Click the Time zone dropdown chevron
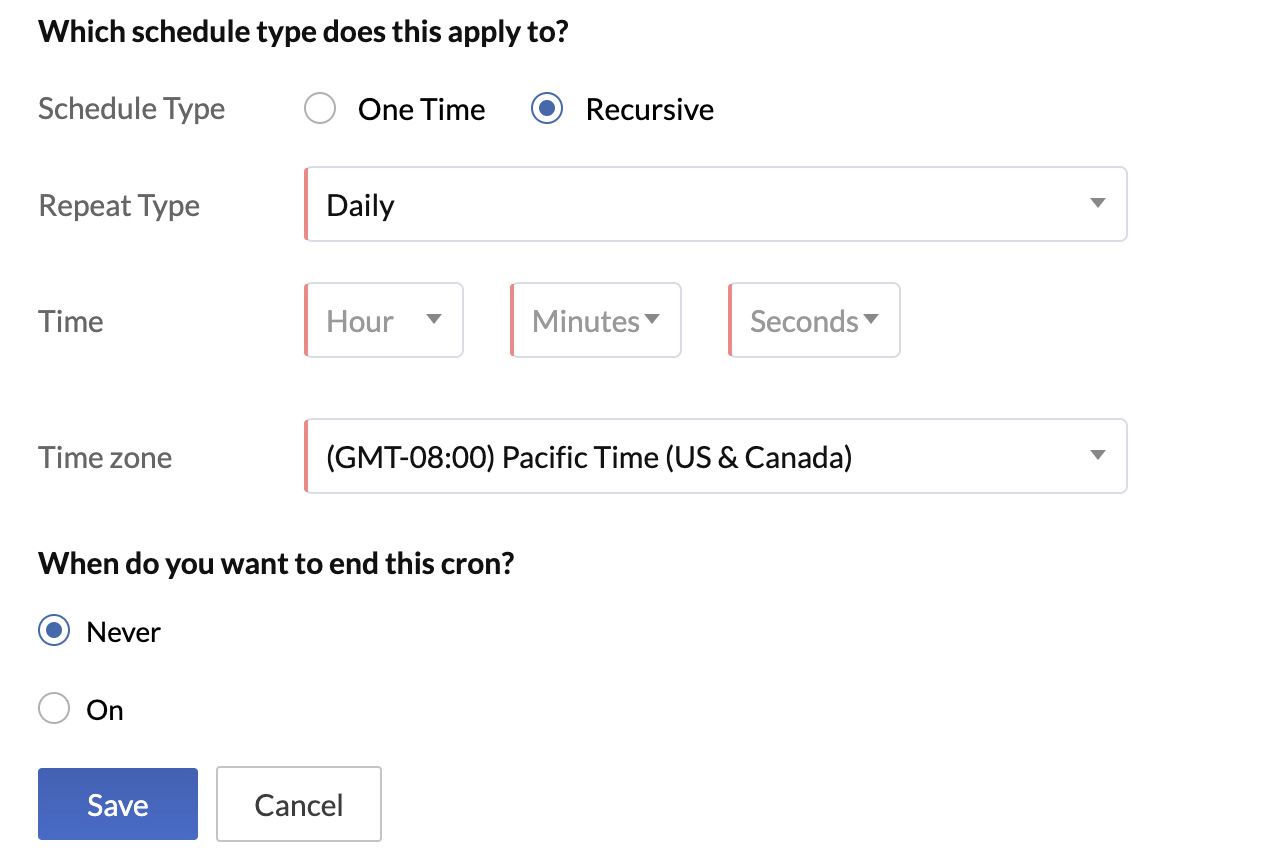Screen dimensions: 1278x858 1097,456
